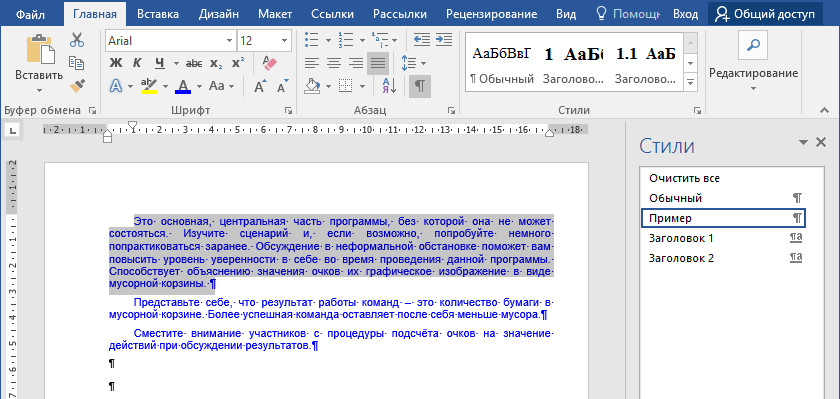This screenshot has width=840, height=399.
Task: Click the Sort A-Я icon
Action: [x=389, y=86]
